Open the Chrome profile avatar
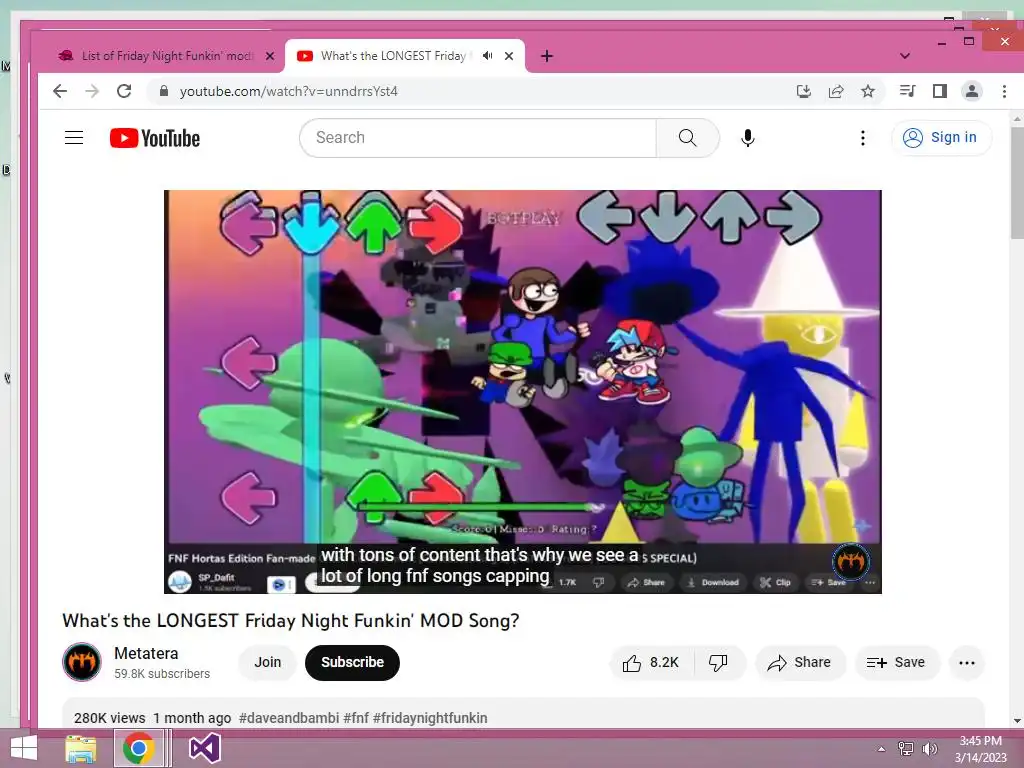The image size is (1024, 768). point(972,91)
